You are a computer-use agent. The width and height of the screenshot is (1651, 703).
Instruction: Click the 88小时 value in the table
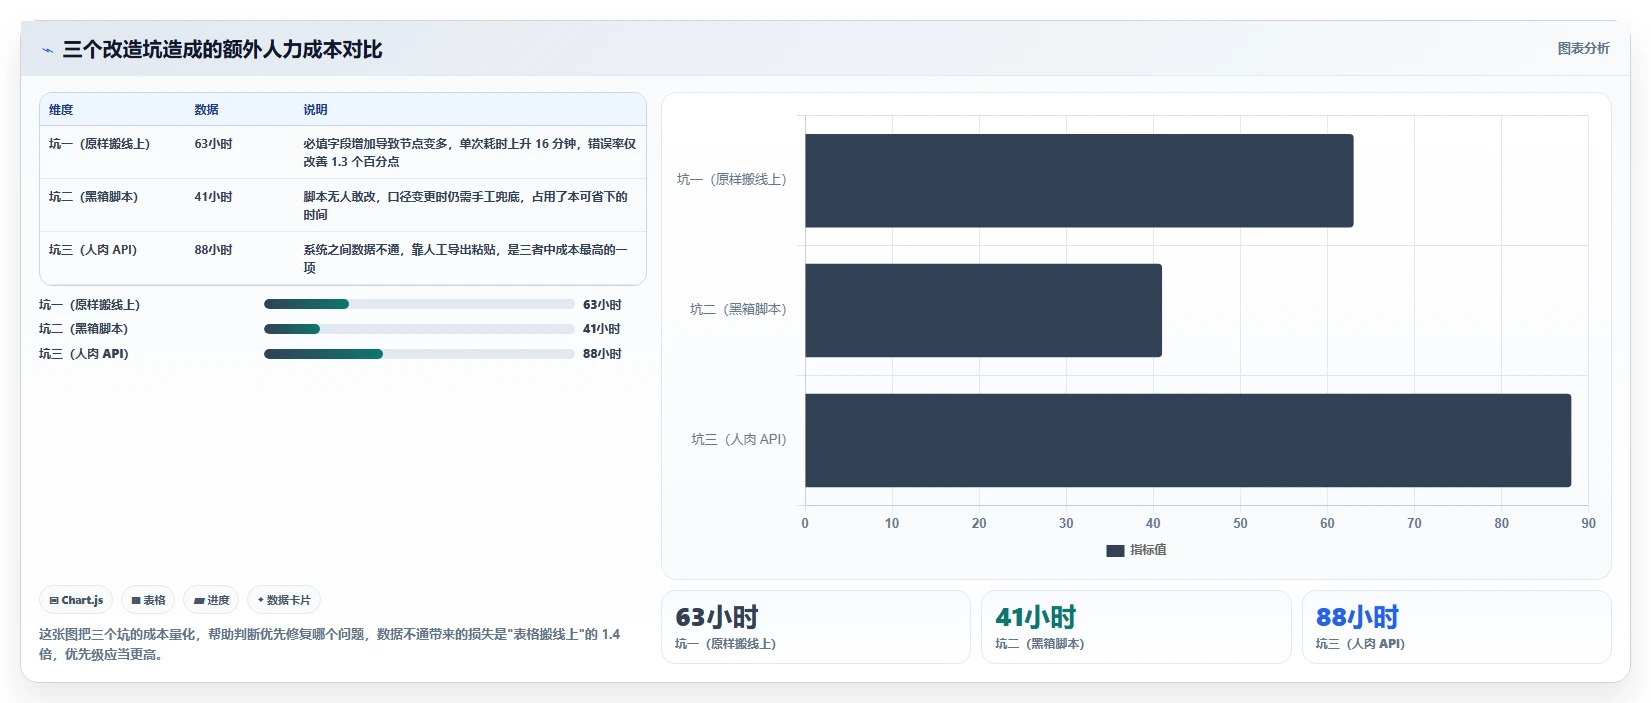213,250
